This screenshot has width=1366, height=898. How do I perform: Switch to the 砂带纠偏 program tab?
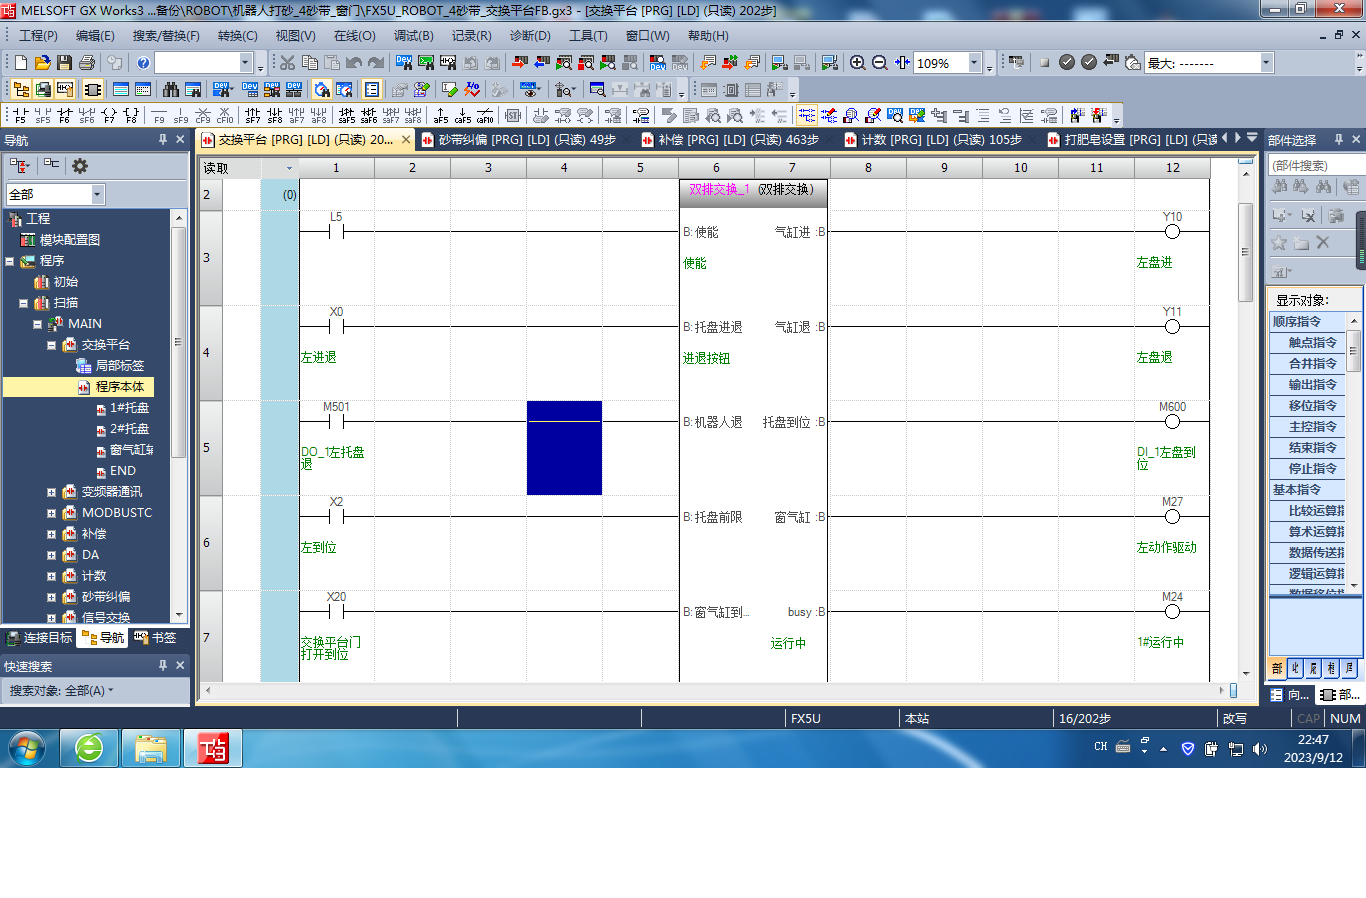coord(520,140)
